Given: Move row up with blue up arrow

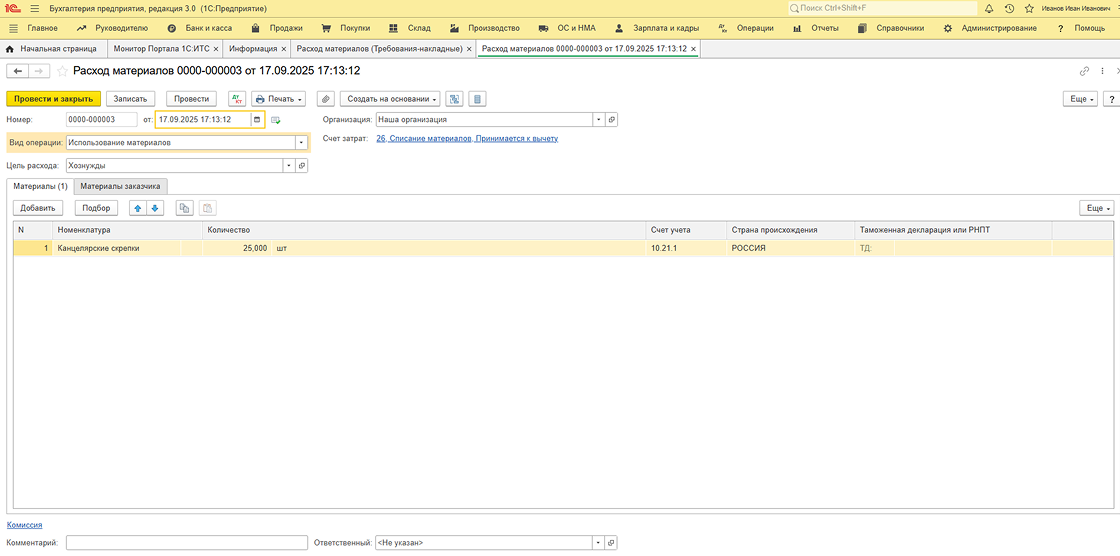Looking at the screenshot, I should [138, 208].
